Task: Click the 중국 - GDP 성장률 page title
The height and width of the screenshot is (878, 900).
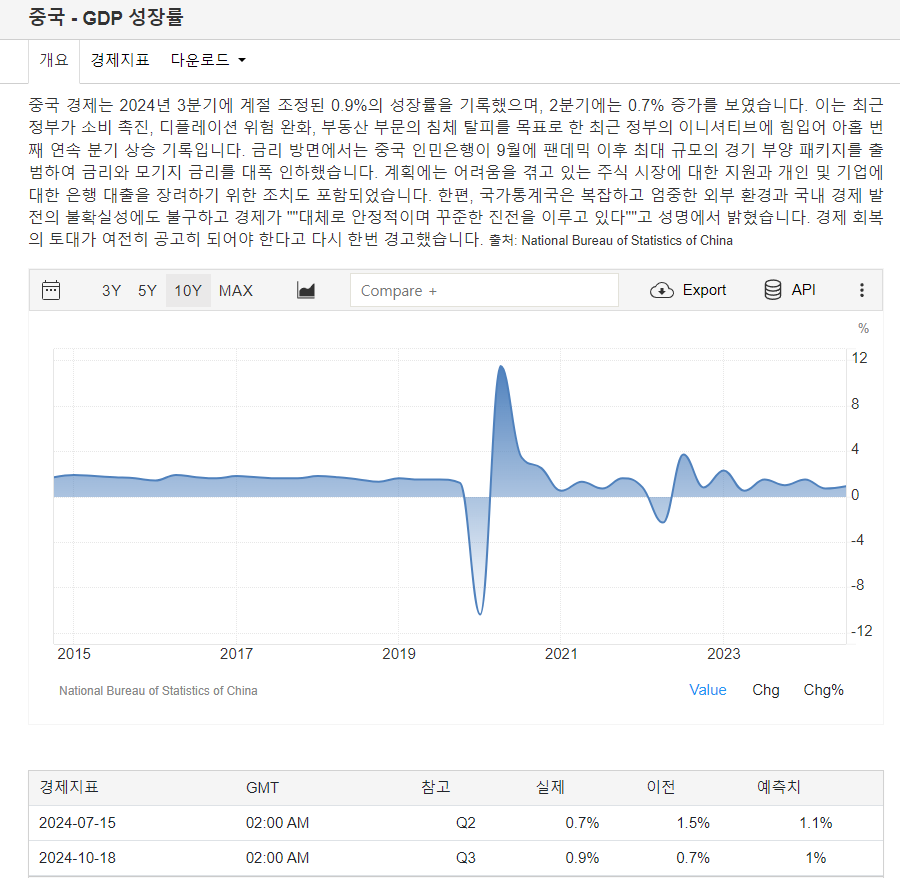Action: [106, 17]
